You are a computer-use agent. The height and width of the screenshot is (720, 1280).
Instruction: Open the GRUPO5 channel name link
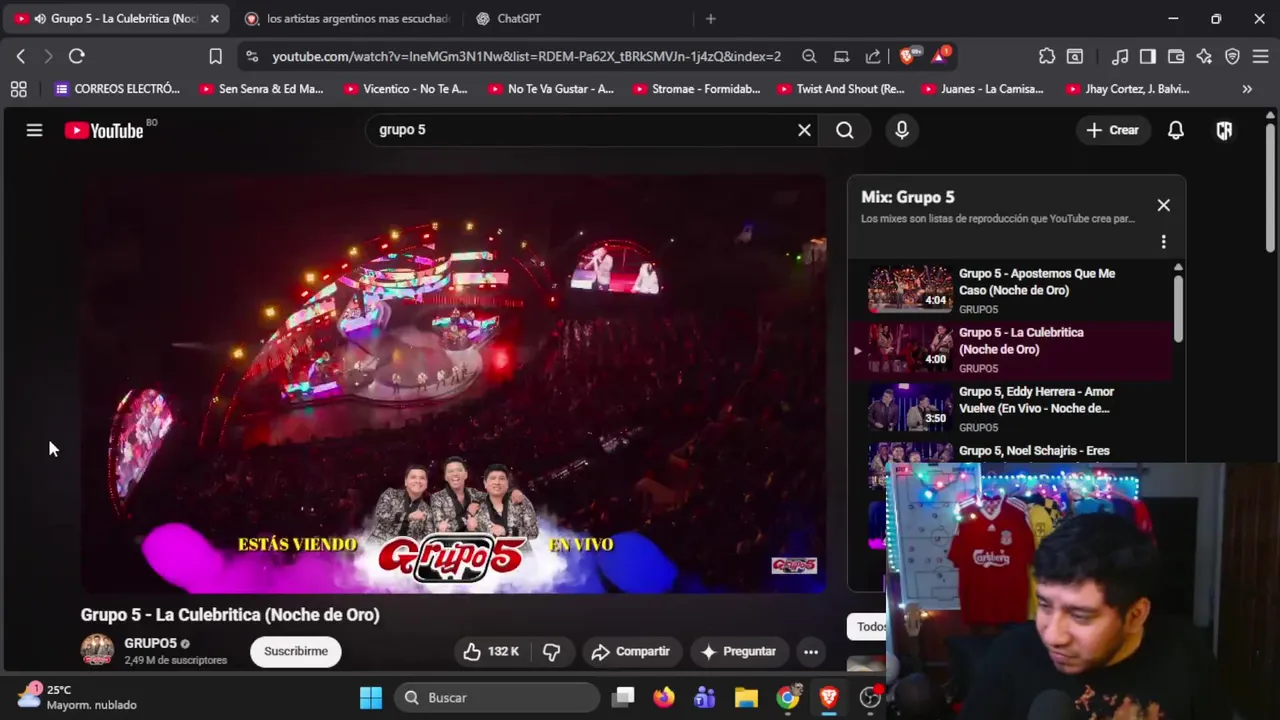(x=150, y=644)
